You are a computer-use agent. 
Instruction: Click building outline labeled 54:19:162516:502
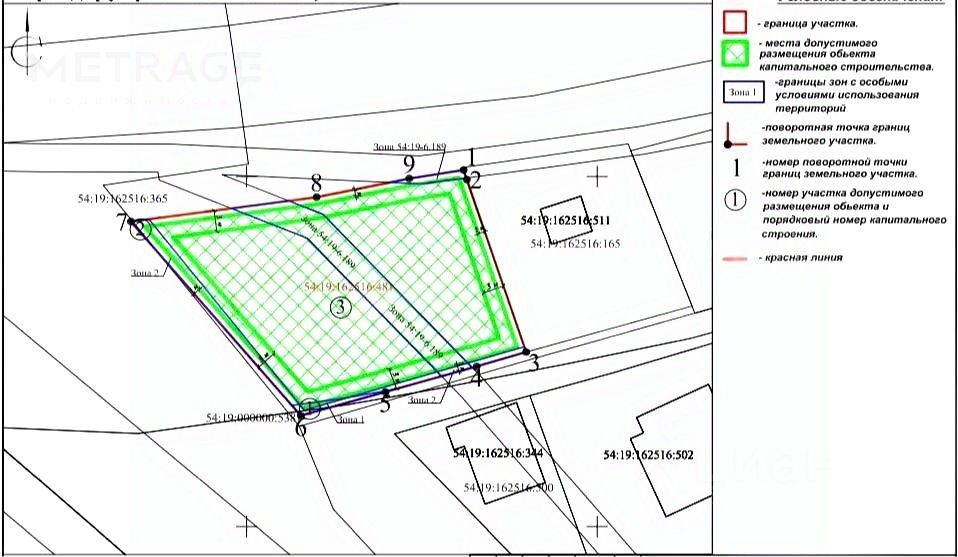click(671, 451)
